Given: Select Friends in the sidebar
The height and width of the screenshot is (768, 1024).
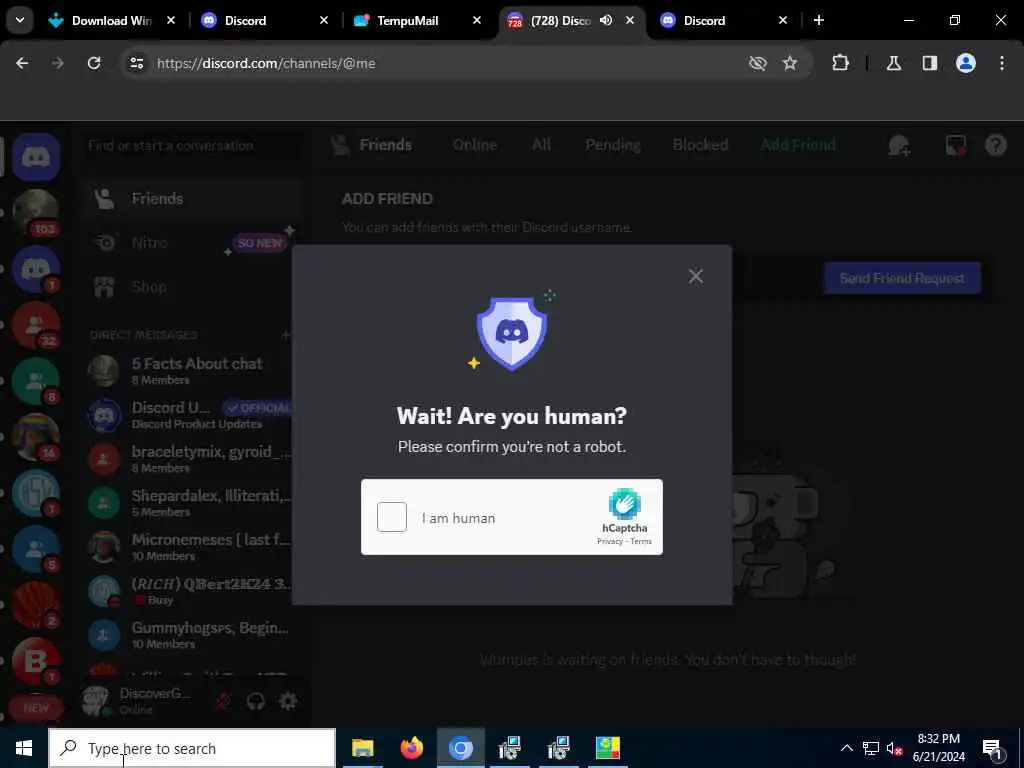Looking at the screenshot, I should [193, 199].
